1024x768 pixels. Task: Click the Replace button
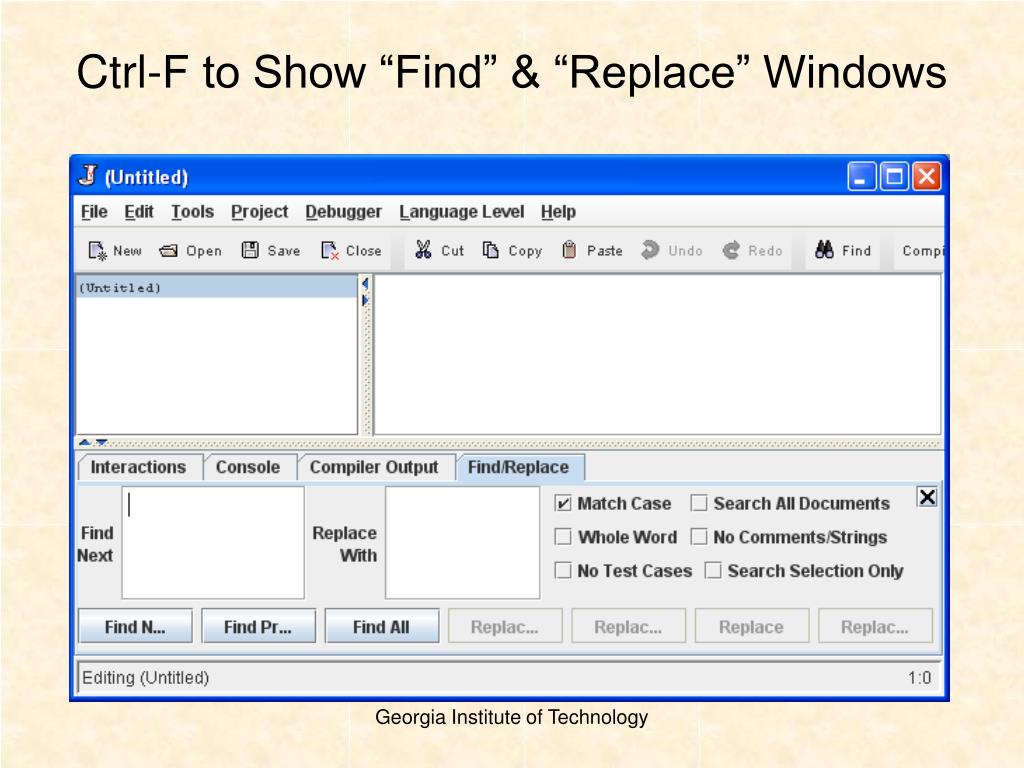[x=752, y=626]
